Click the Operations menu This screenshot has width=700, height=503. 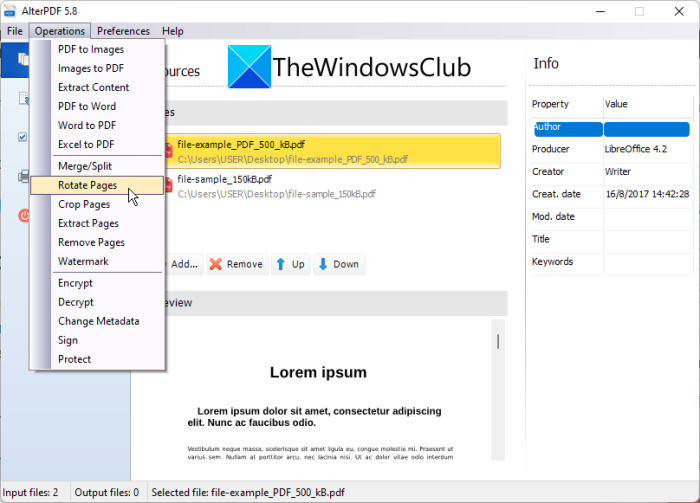pyautogui.click(x=60, y=31)
